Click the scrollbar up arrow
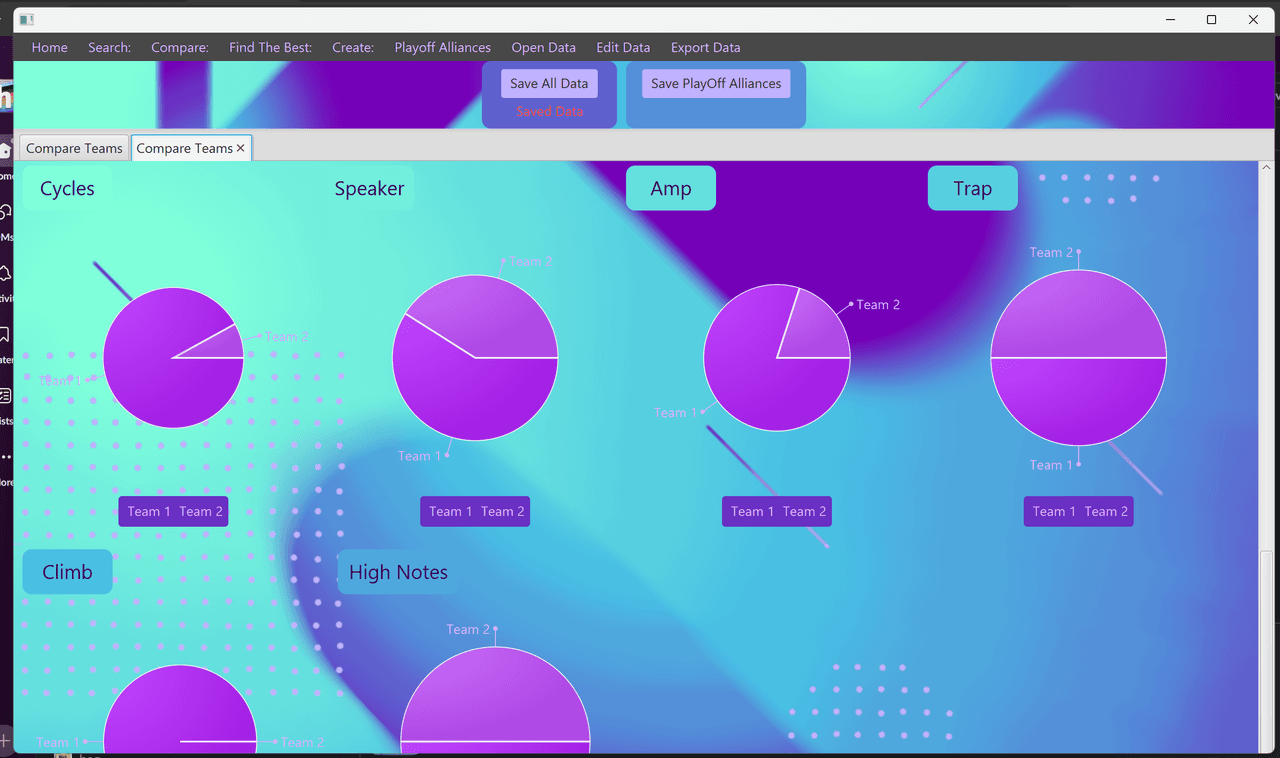 [x=1266, y=168]
